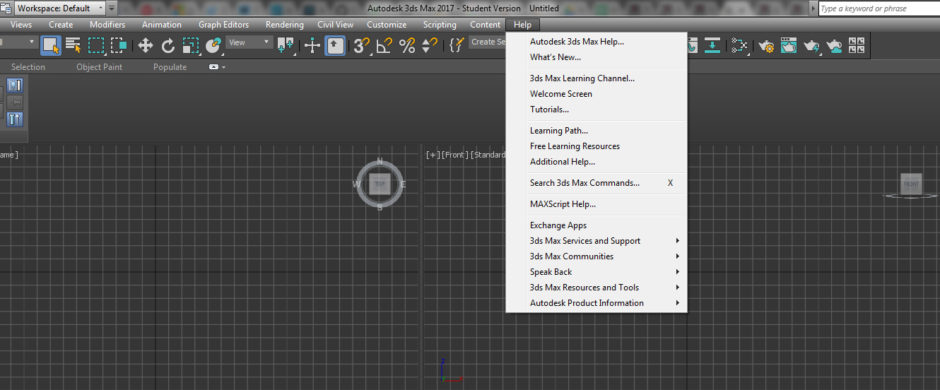Open the Workspace: Default dropdown
This screenshot has width=940, height=390.
(59, 8)
